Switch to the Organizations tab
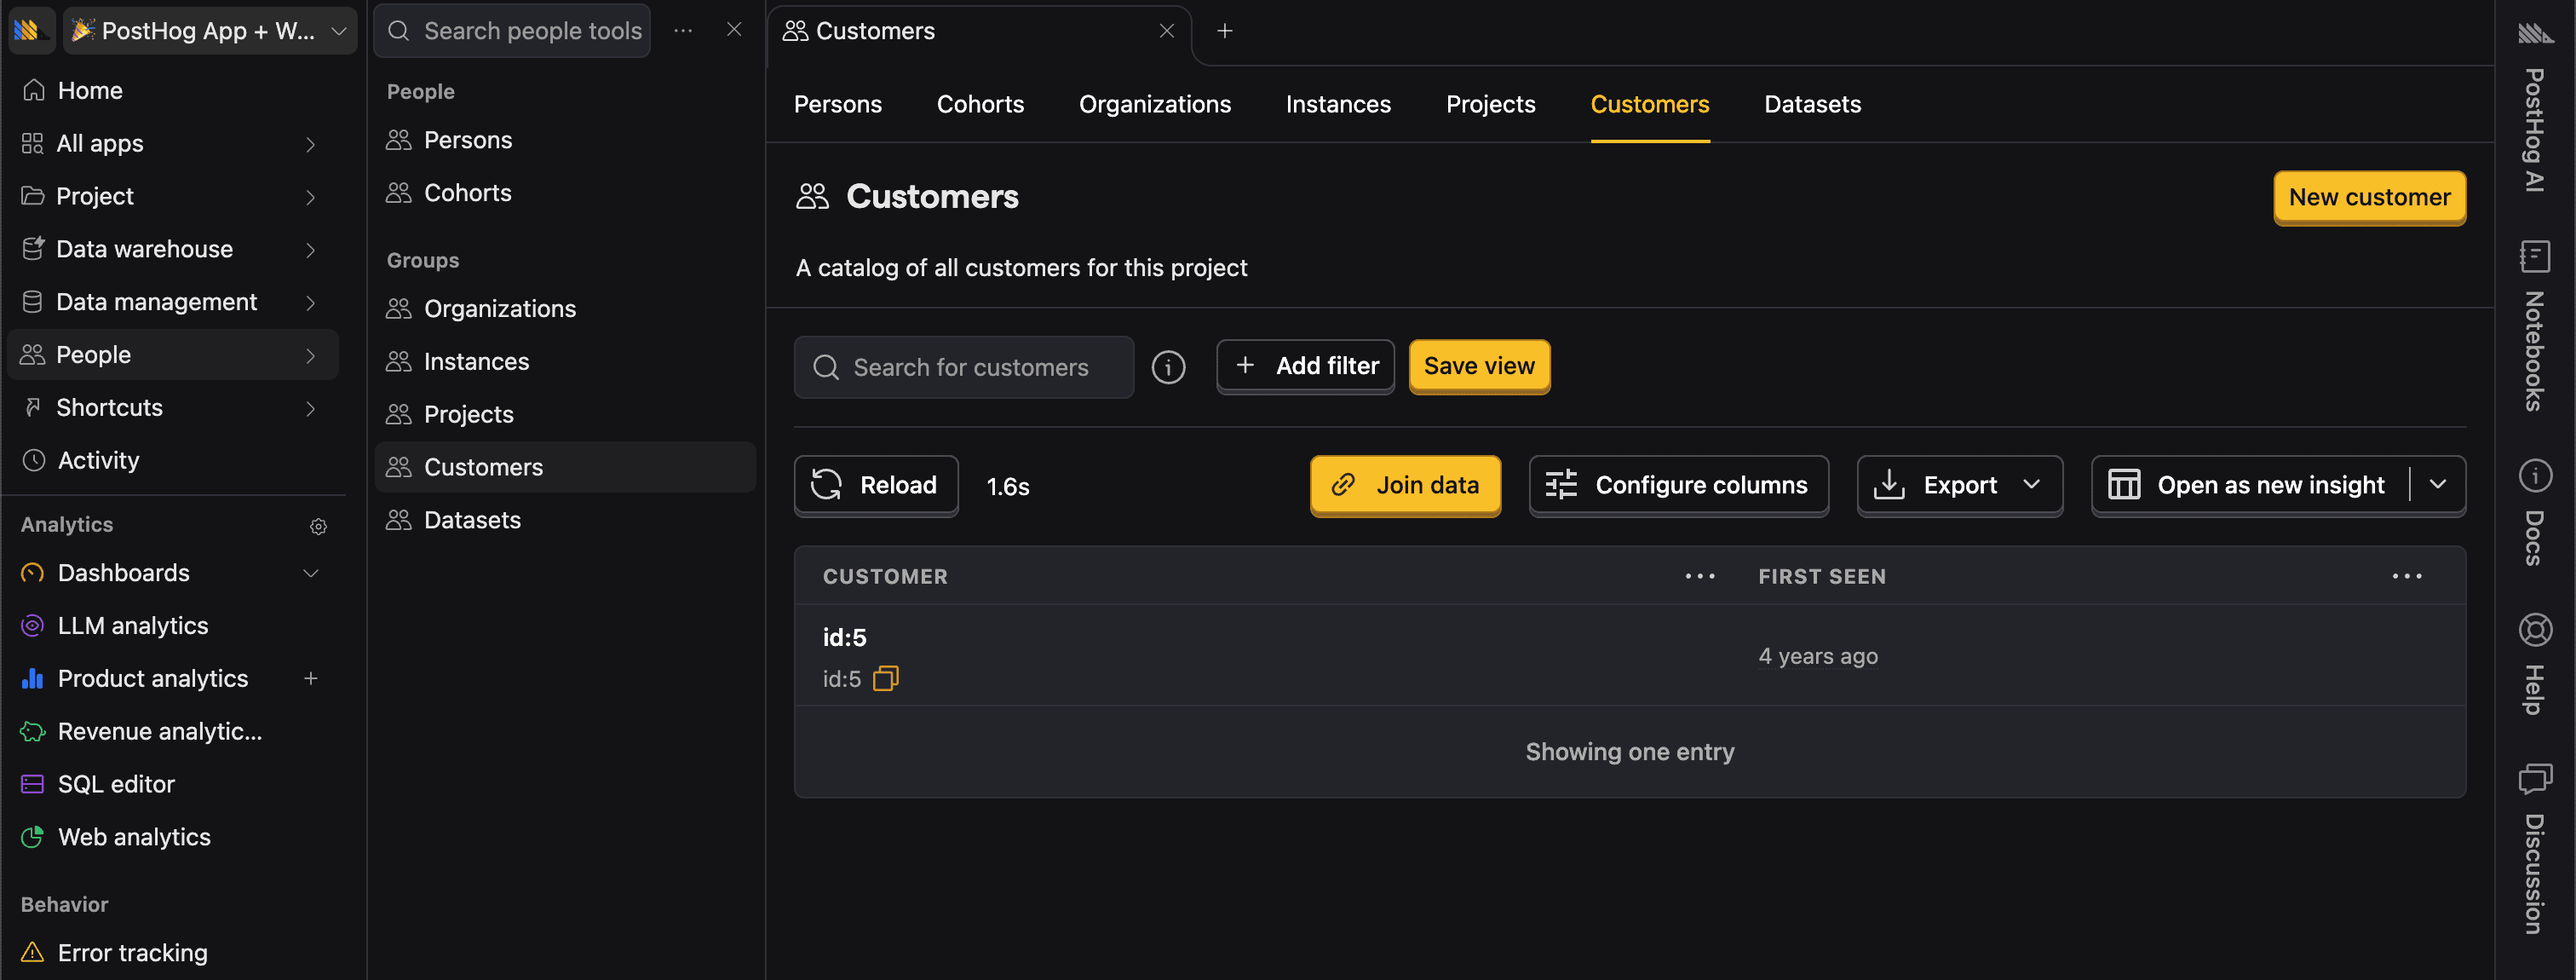 coord(1154,104)
